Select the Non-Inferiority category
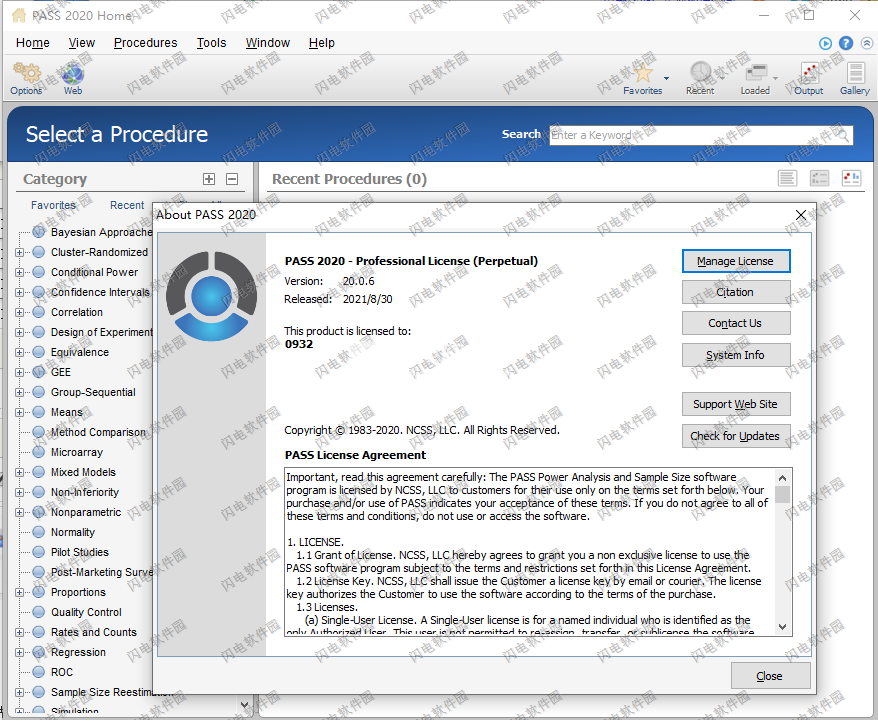 coord(85,493)
